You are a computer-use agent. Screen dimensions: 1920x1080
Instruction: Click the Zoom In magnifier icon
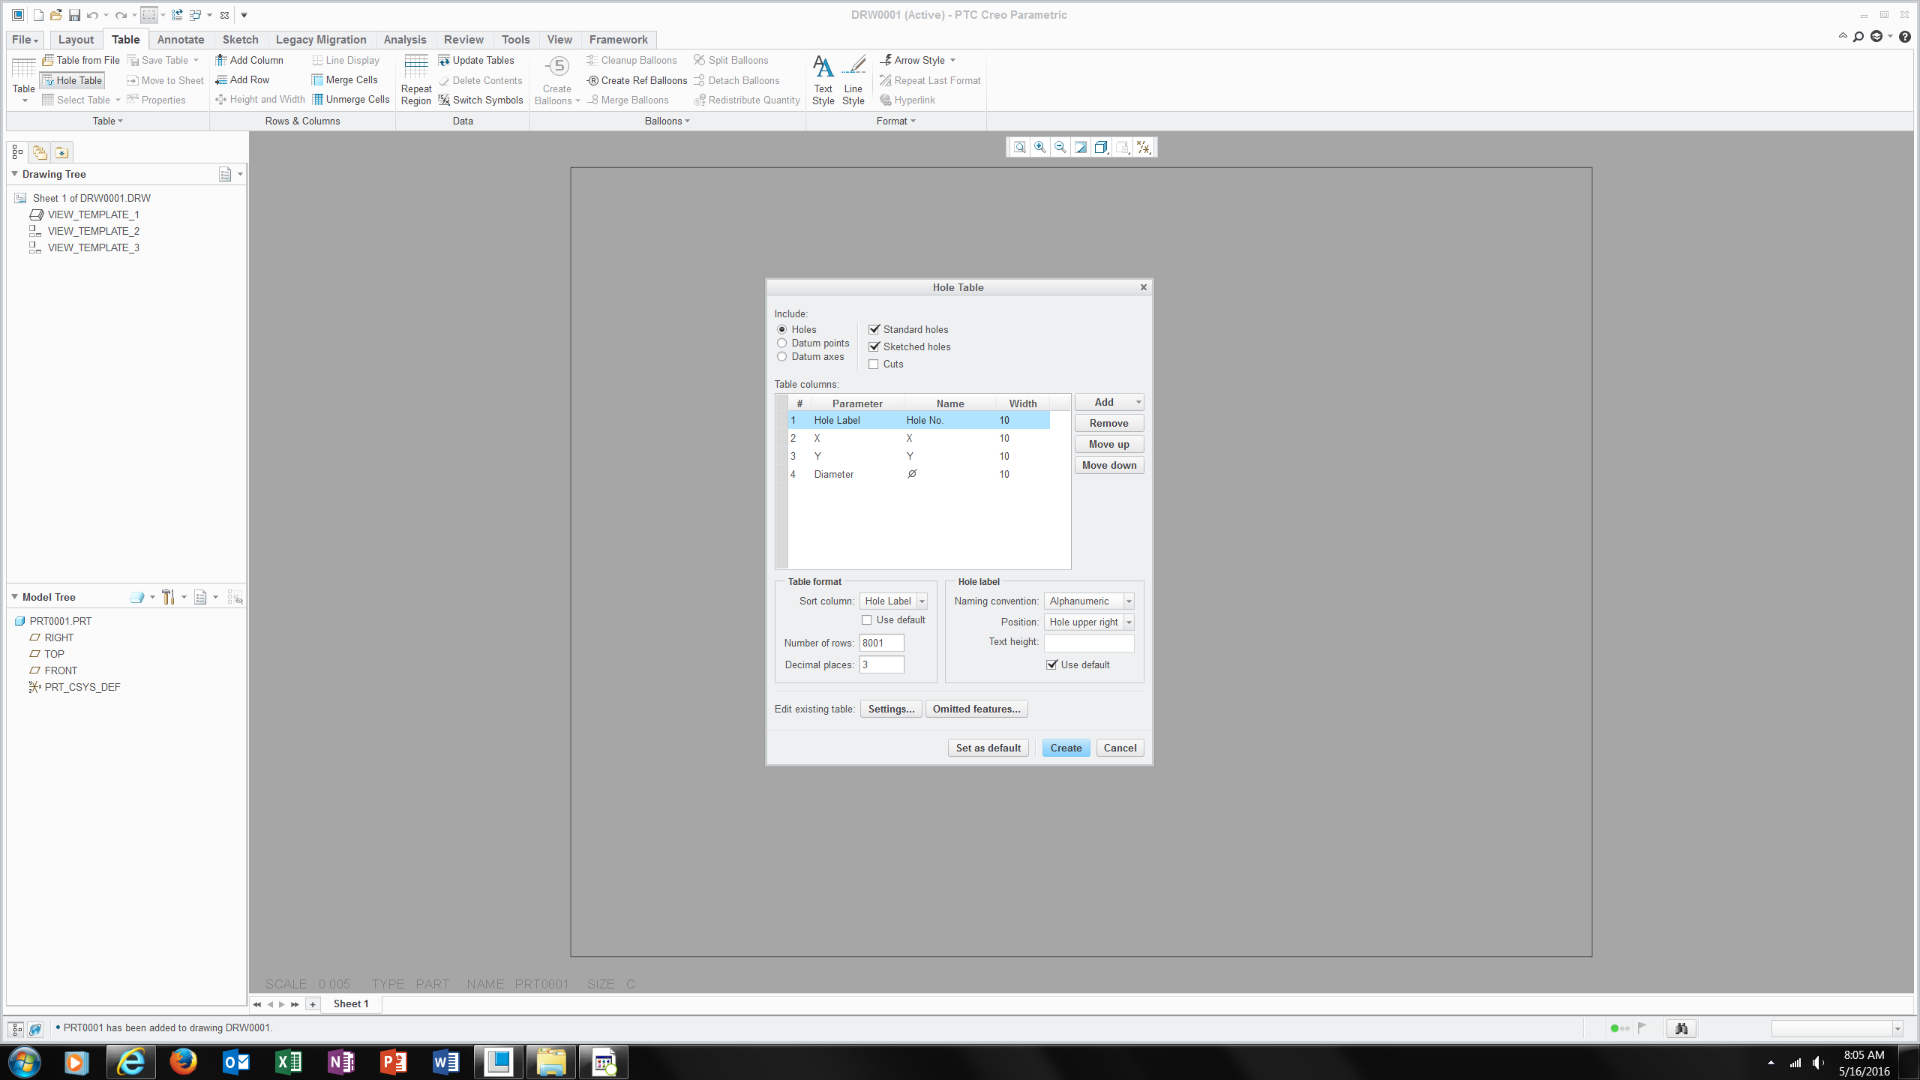(x=1040, y=147)
